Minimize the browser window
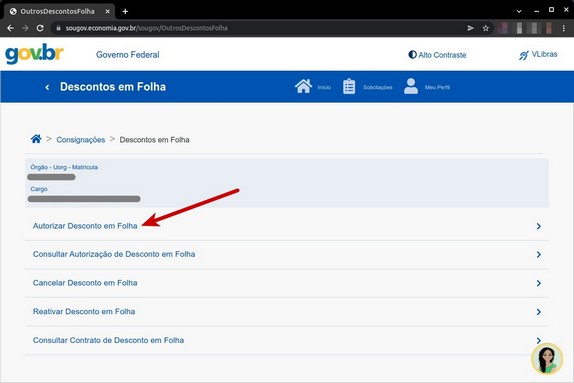574x383 pixels. (x=536, y=11)
